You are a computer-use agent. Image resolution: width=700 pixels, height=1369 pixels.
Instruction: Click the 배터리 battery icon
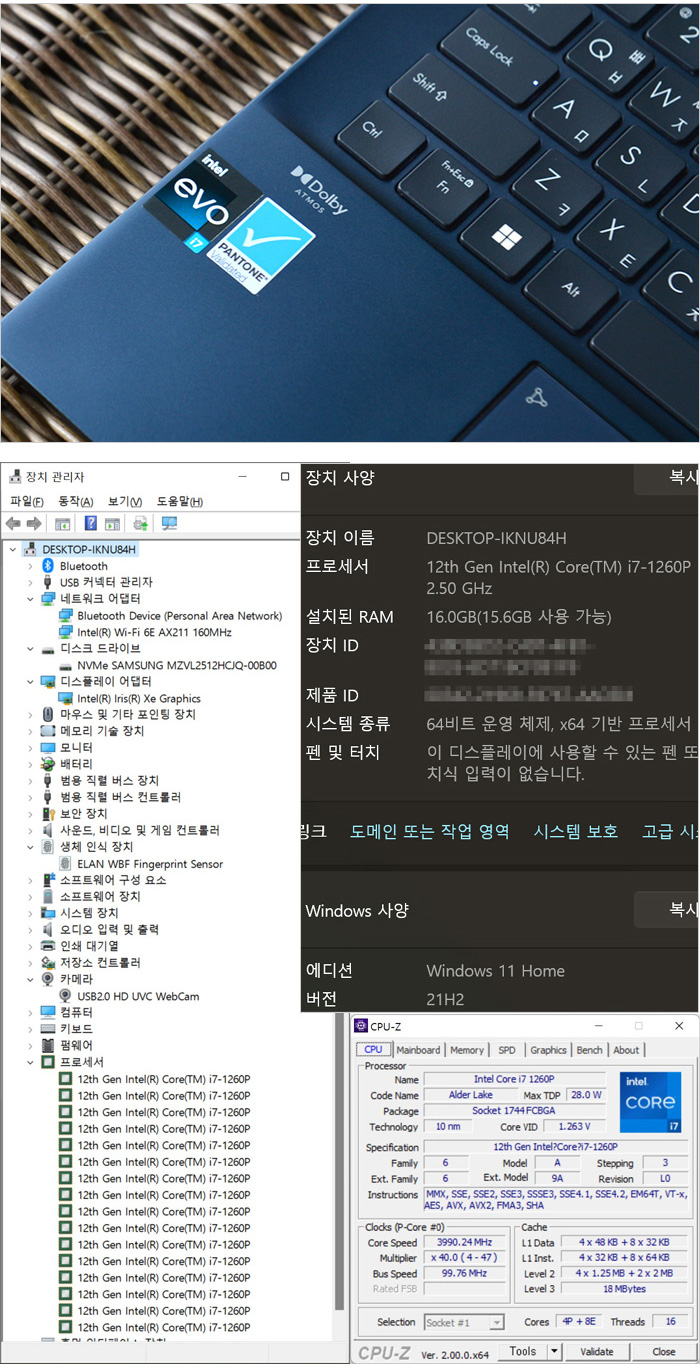coord(48,765)
